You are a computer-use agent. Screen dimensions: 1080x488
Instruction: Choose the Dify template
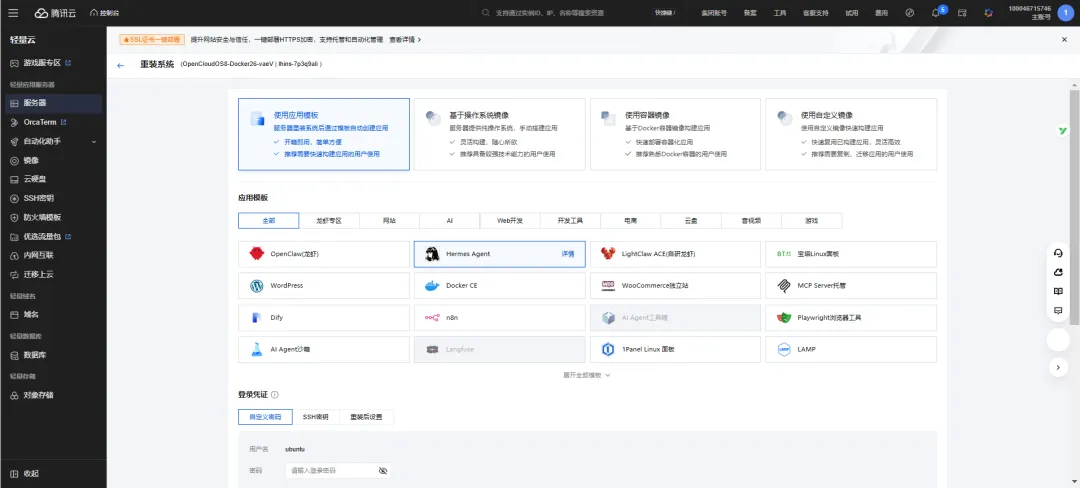click(x=324, y=318)
